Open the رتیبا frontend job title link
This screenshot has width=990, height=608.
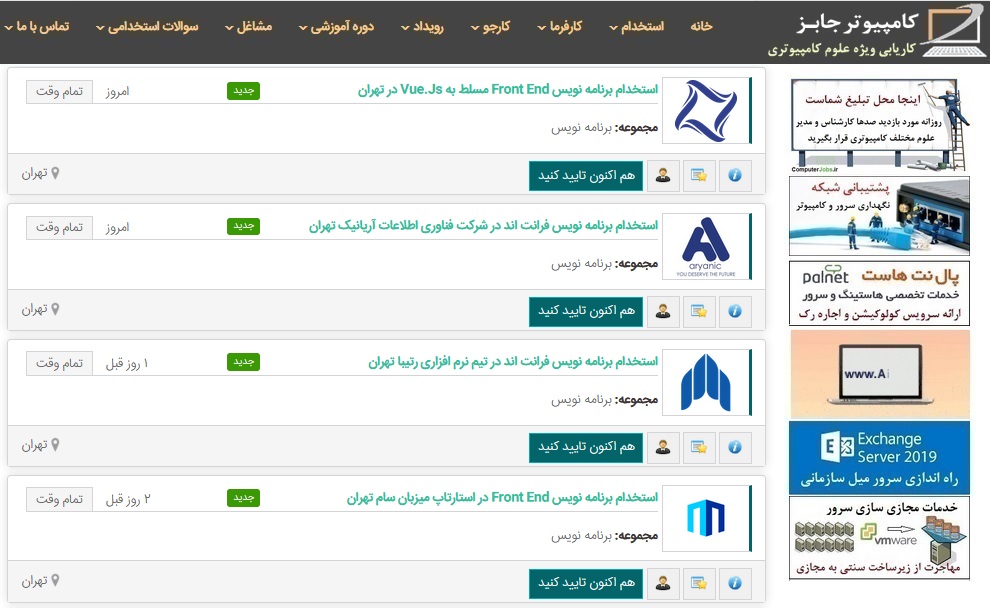click(x=513, y=362)
